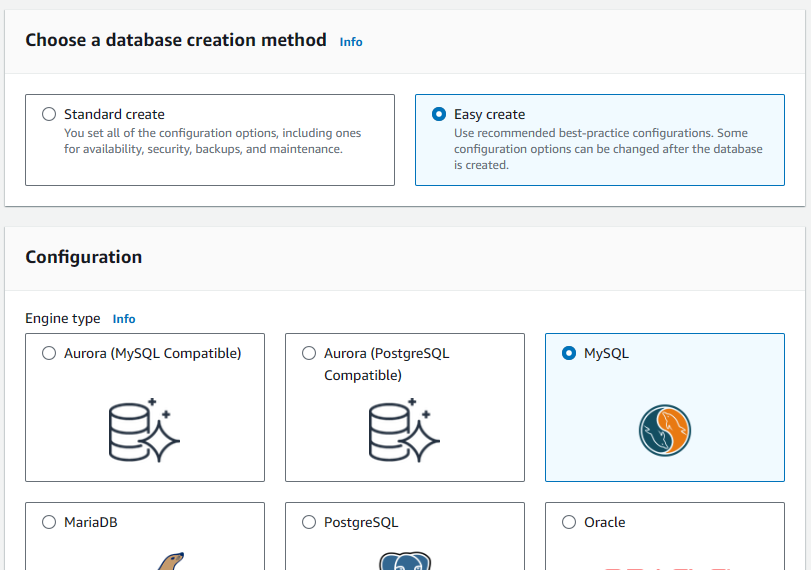Choose the Aurora (PostgreSQL Compatible) radio button
The image size is (811, 570).
[309, 353]
